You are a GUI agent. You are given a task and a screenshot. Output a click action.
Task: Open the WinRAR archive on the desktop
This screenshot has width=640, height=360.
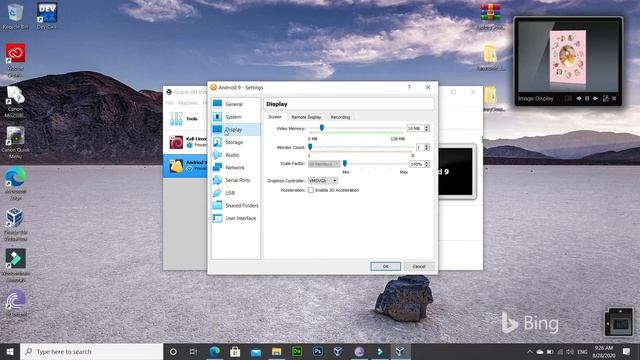click(491, 16)
